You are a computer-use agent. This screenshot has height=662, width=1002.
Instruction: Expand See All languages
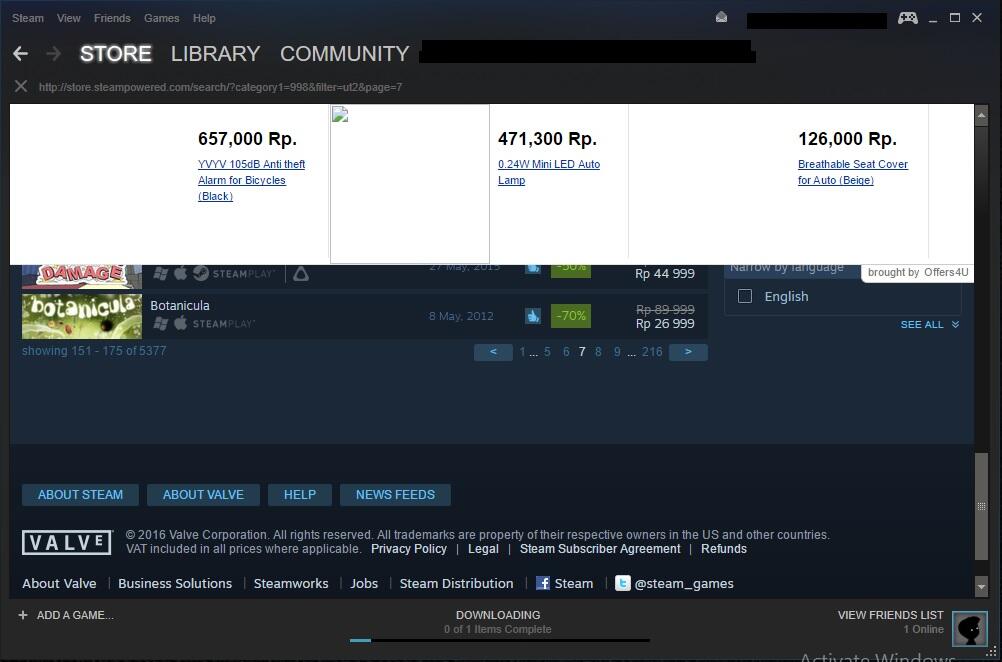coord(929,325)
